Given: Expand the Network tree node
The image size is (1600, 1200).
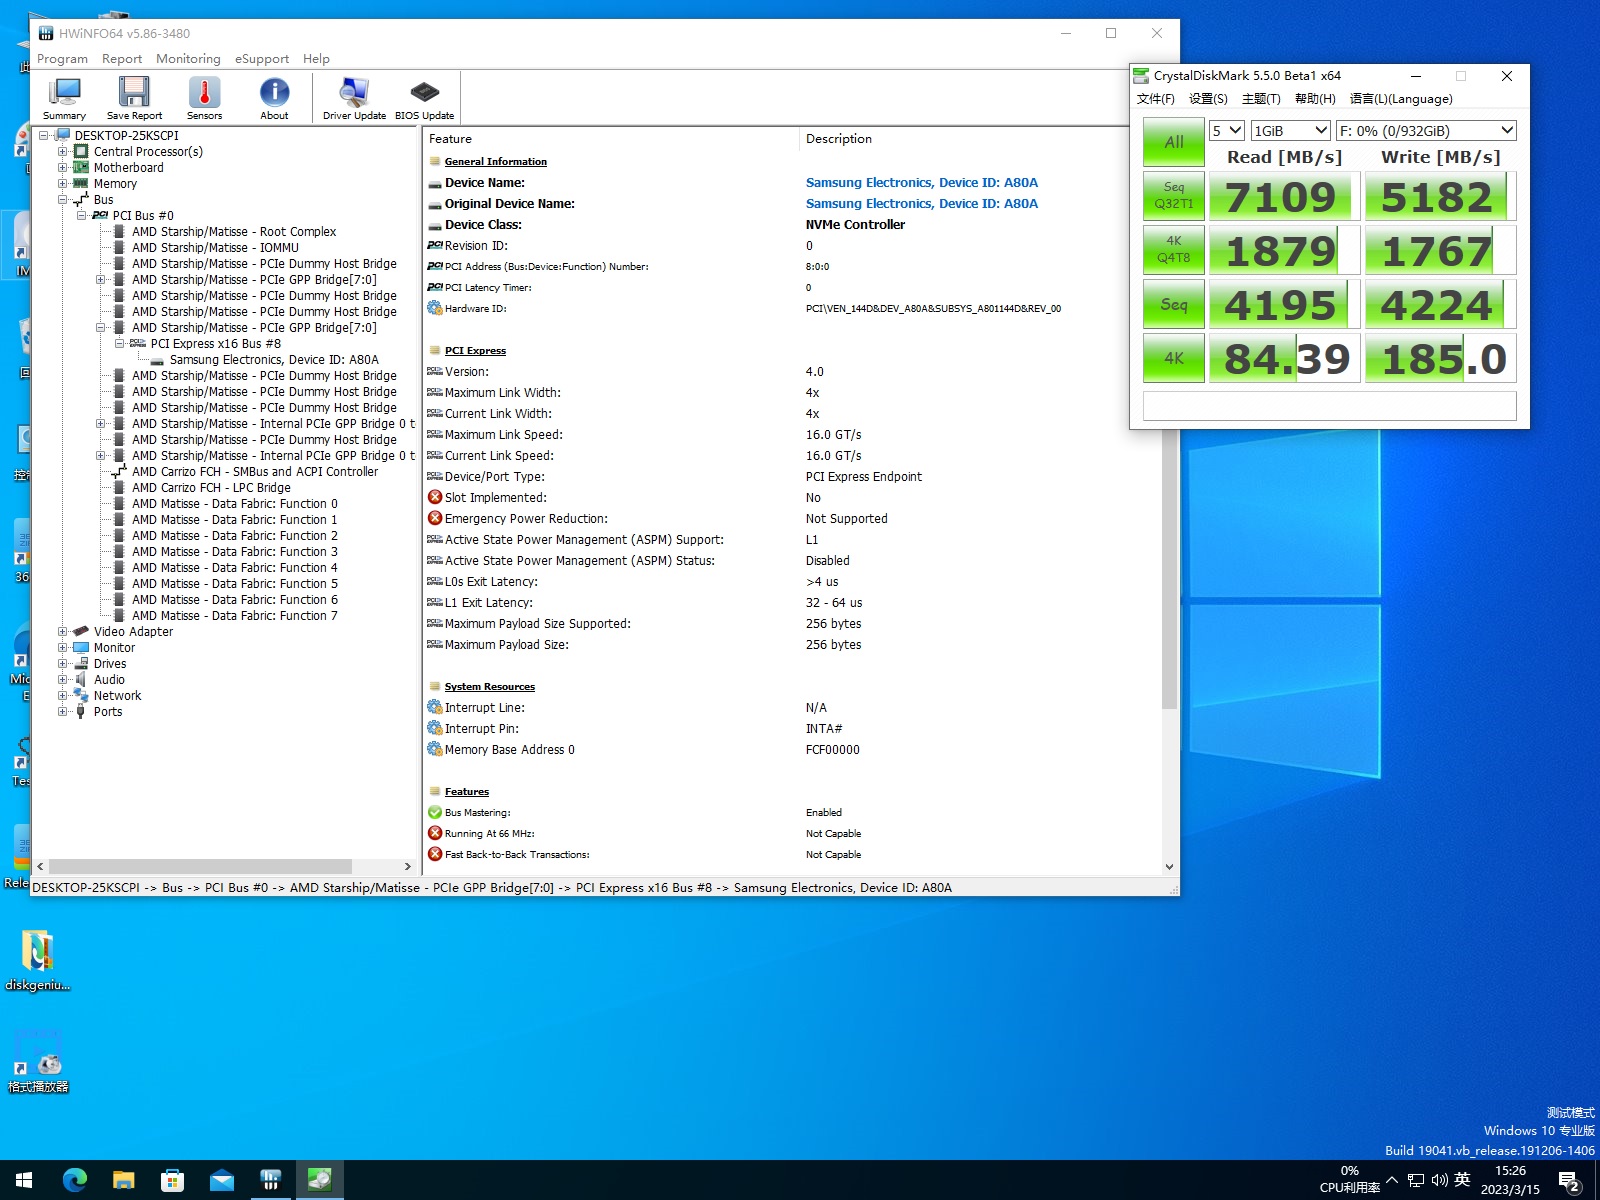Looking at the screenshot, I should (62, 696).
